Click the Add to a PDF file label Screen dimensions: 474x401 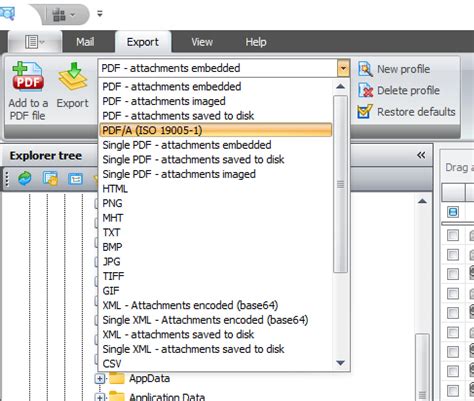(28, 109)
